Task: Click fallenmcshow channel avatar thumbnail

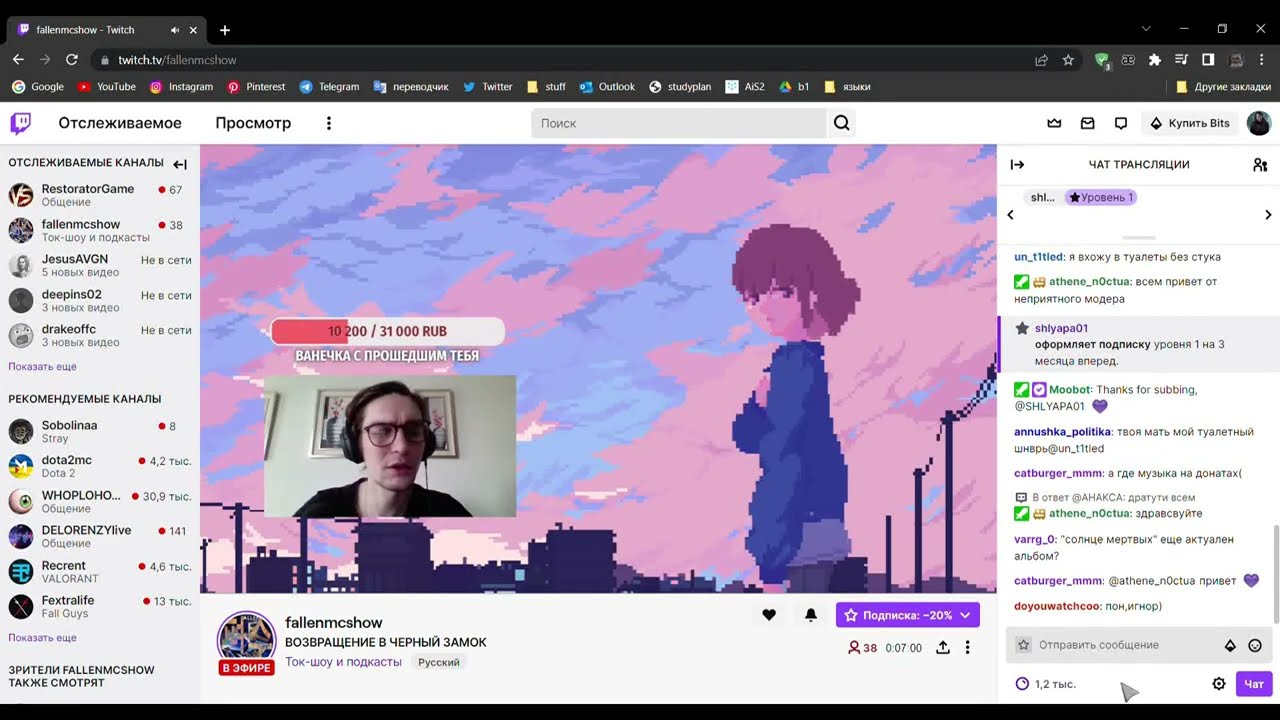Action: [x=246, y=640]
